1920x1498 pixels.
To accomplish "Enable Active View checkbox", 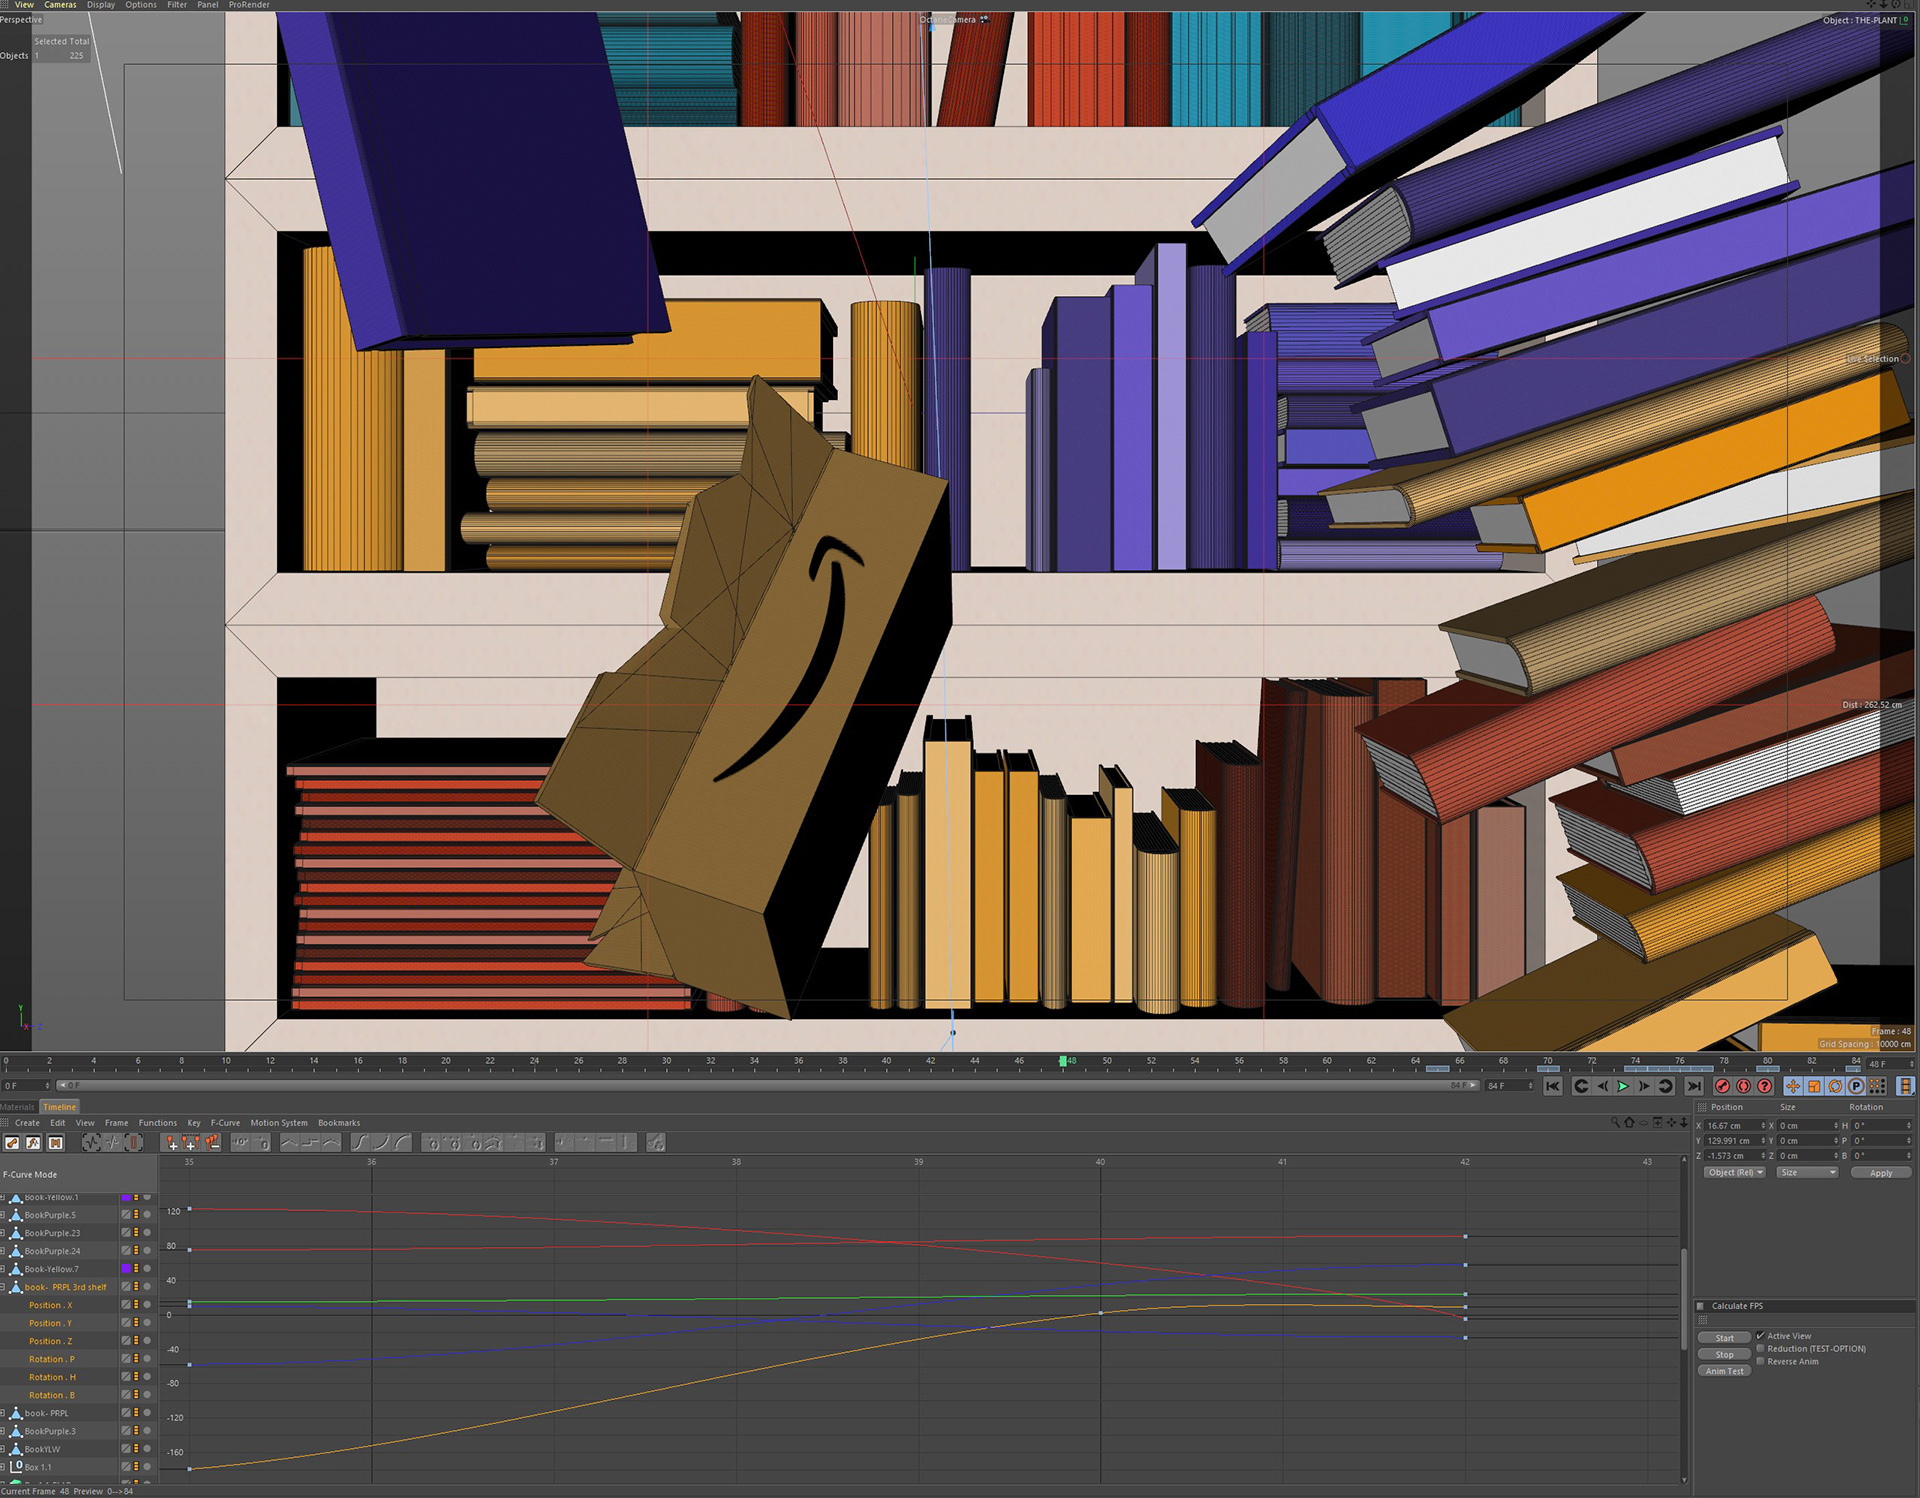I will [1760, 1336].
